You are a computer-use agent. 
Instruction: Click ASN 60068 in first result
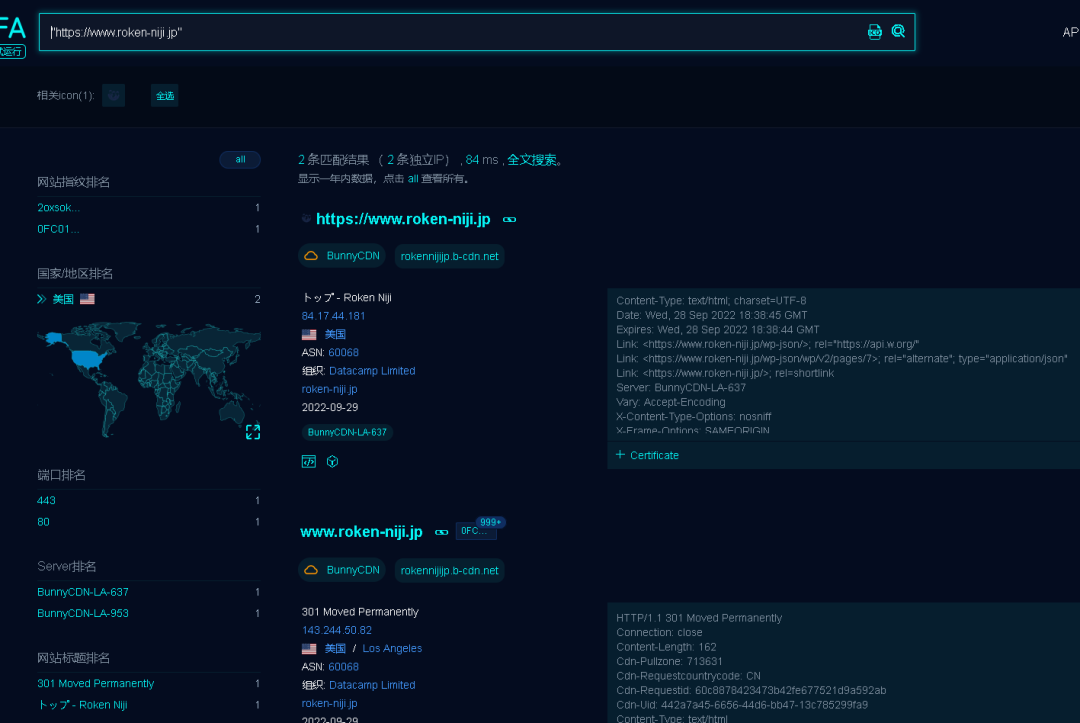[344, 353]
